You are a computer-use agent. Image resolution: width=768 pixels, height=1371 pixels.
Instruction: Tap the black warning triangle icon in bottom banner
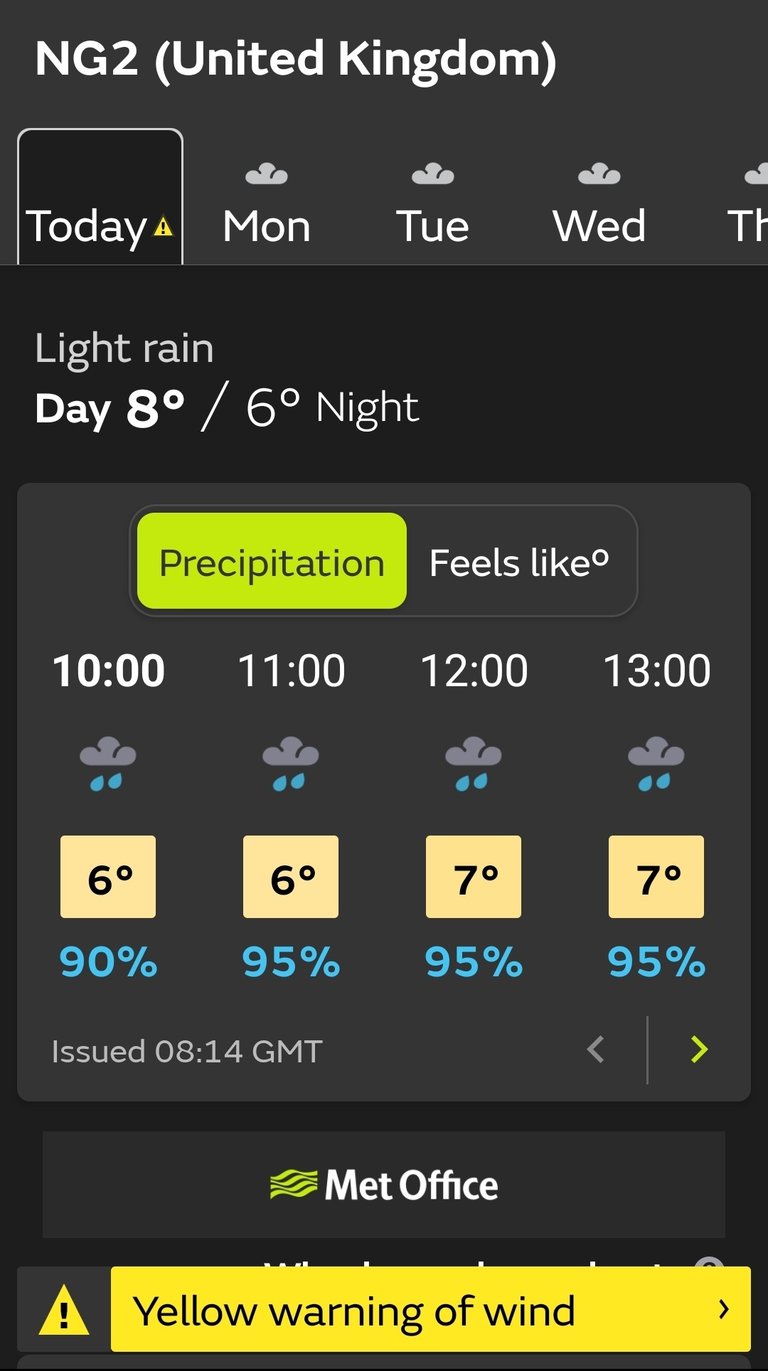coord(63,1310)
